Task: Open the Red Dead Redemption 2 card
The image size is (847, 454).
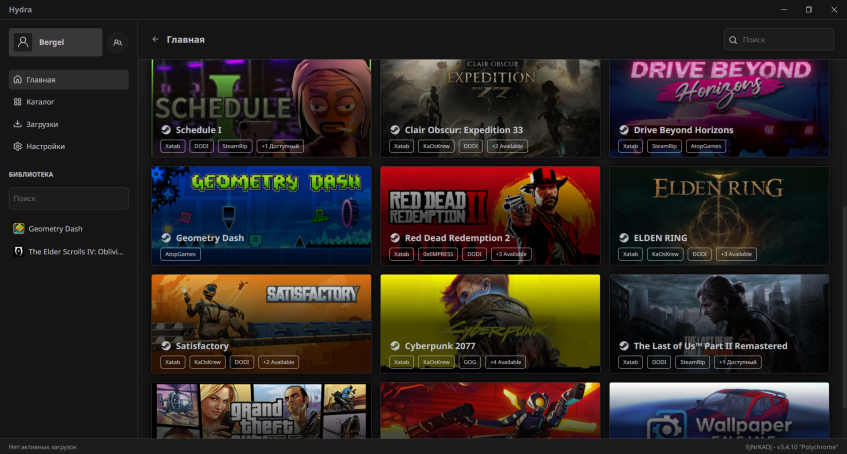Action: (x=490, y=216)
